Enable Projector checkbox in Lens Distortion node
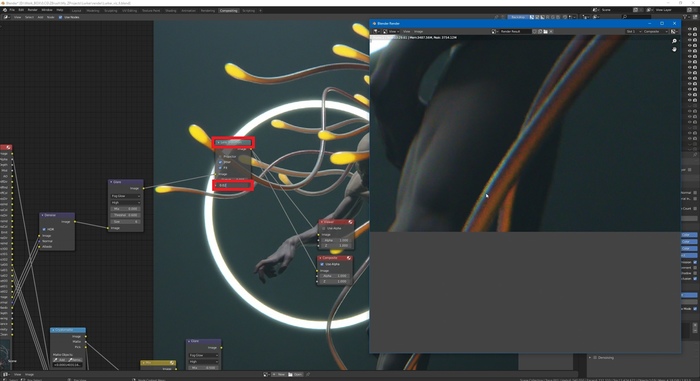Screen dimensions: 700x381 click(x=220, y=156)
